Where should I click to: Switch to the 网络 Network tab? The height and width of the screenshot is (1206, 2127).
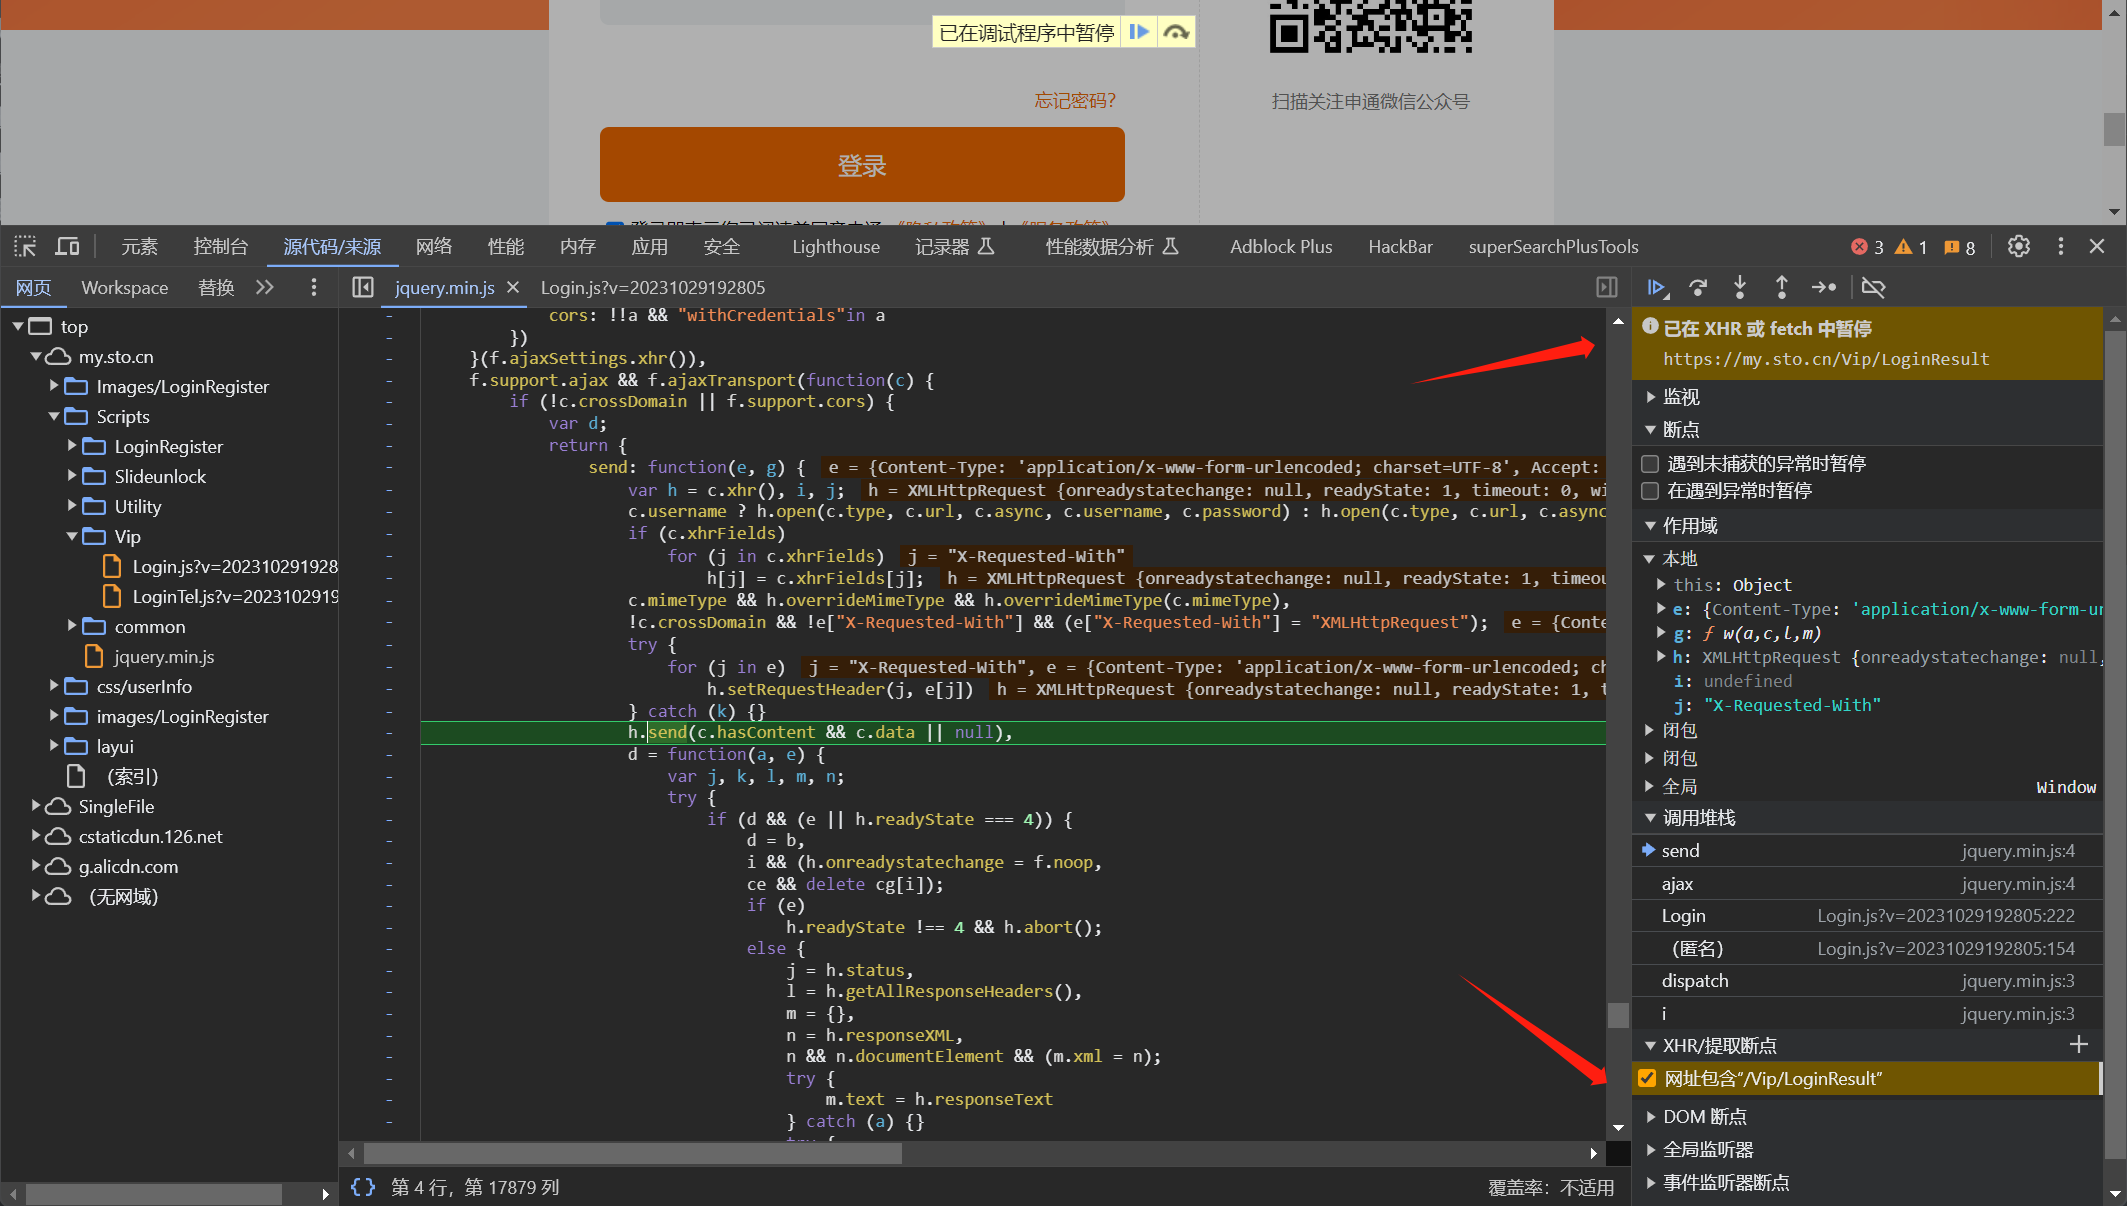tap(434, 247)
